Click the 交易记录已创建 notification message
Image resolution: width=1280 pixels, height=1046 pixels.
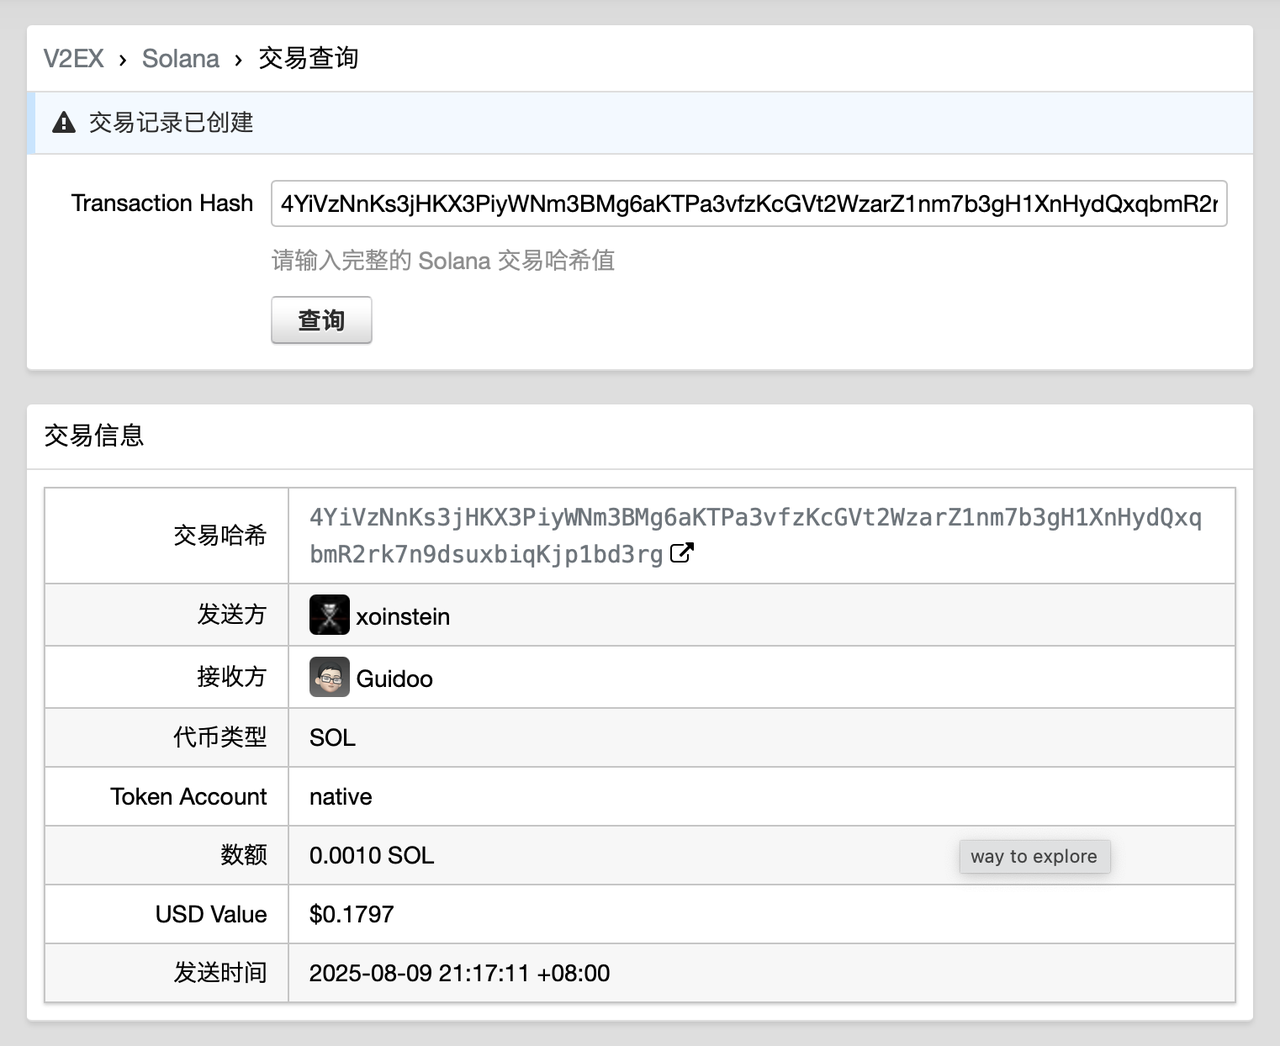coord(171,123)
